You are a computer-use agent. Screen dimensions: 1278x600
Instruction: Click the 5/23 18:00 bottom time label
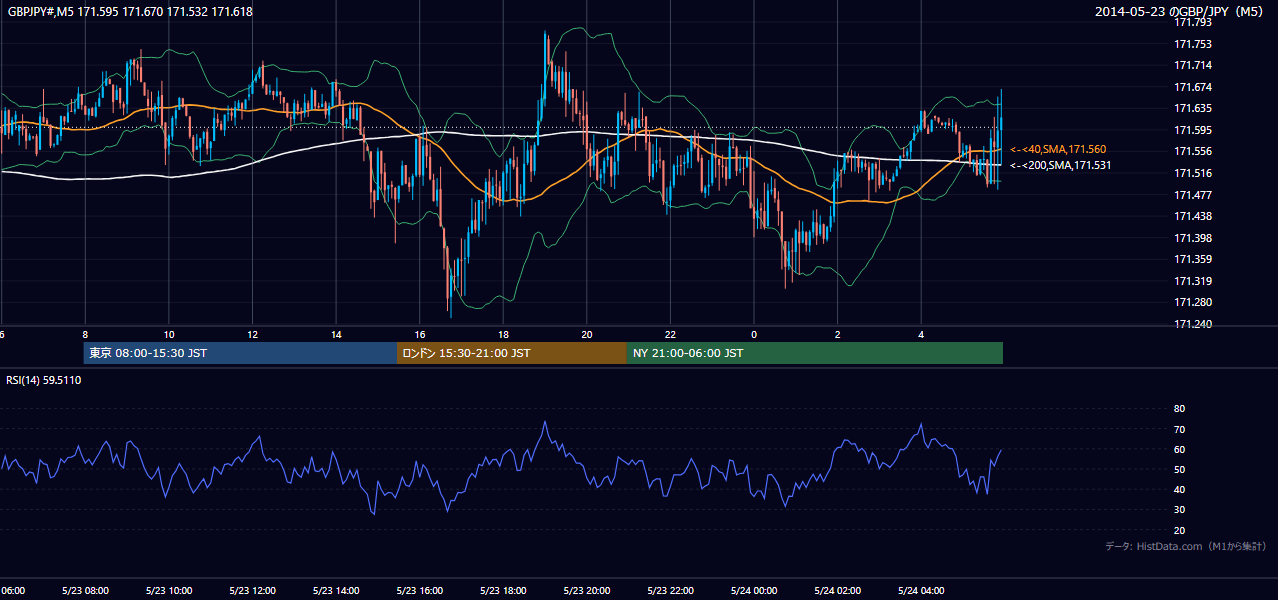[x=503, y=591]
